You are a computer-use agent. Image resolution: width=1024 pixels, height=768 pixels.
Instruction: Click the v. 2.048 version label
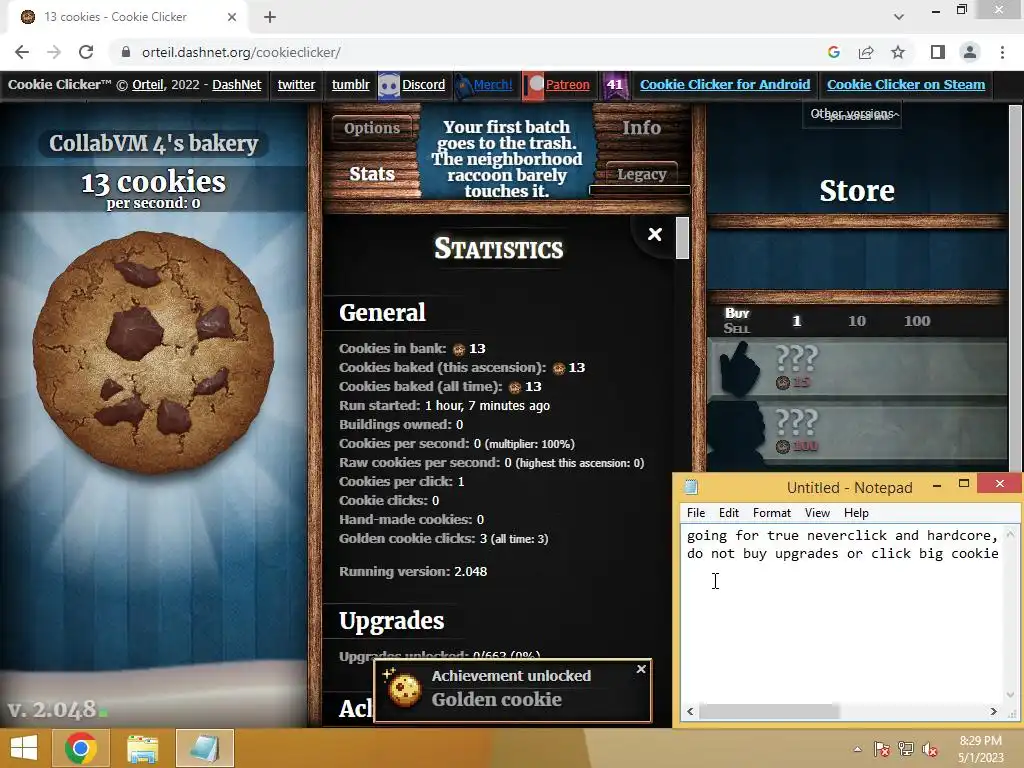[52, 709]
